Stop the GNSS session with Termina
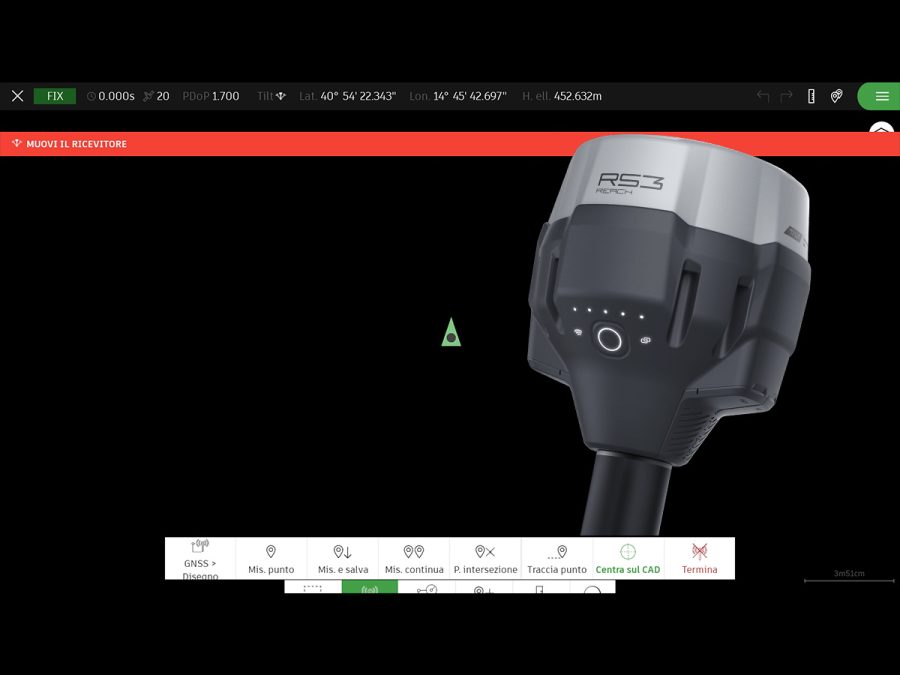Viewport: 900px width, 675px height. pos(699,558)
